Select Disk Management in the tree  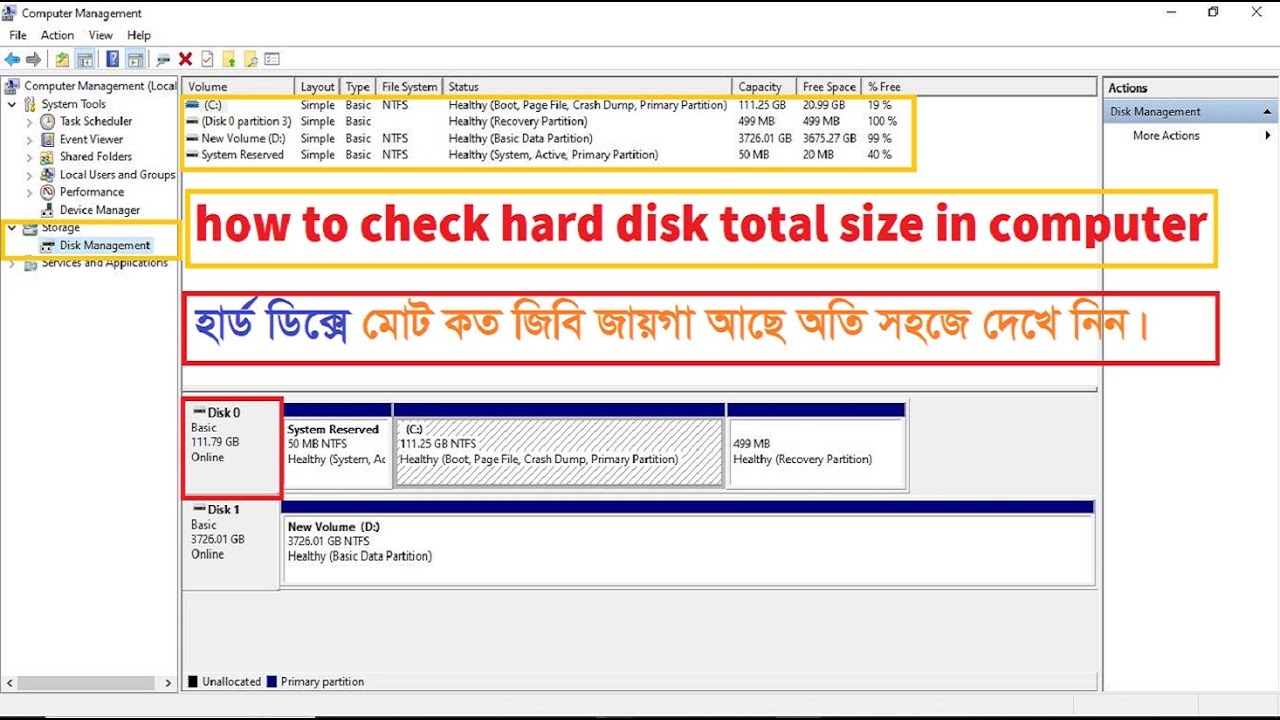(105, 246)
